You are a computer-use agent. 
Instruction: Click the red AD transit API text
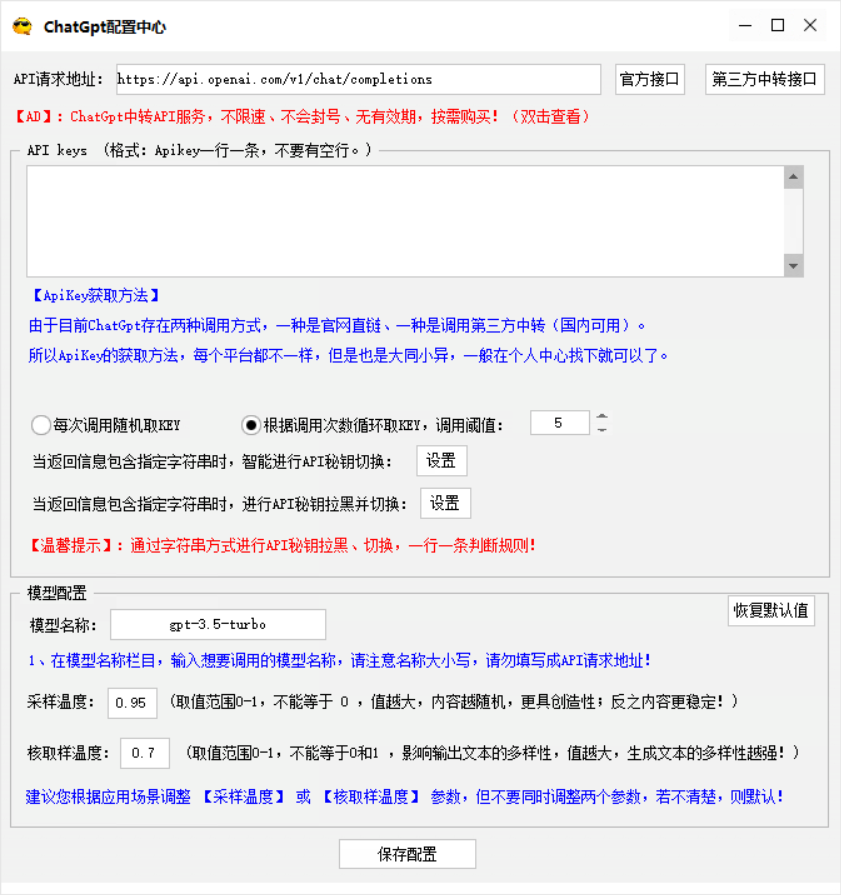[x=301, y=116]
